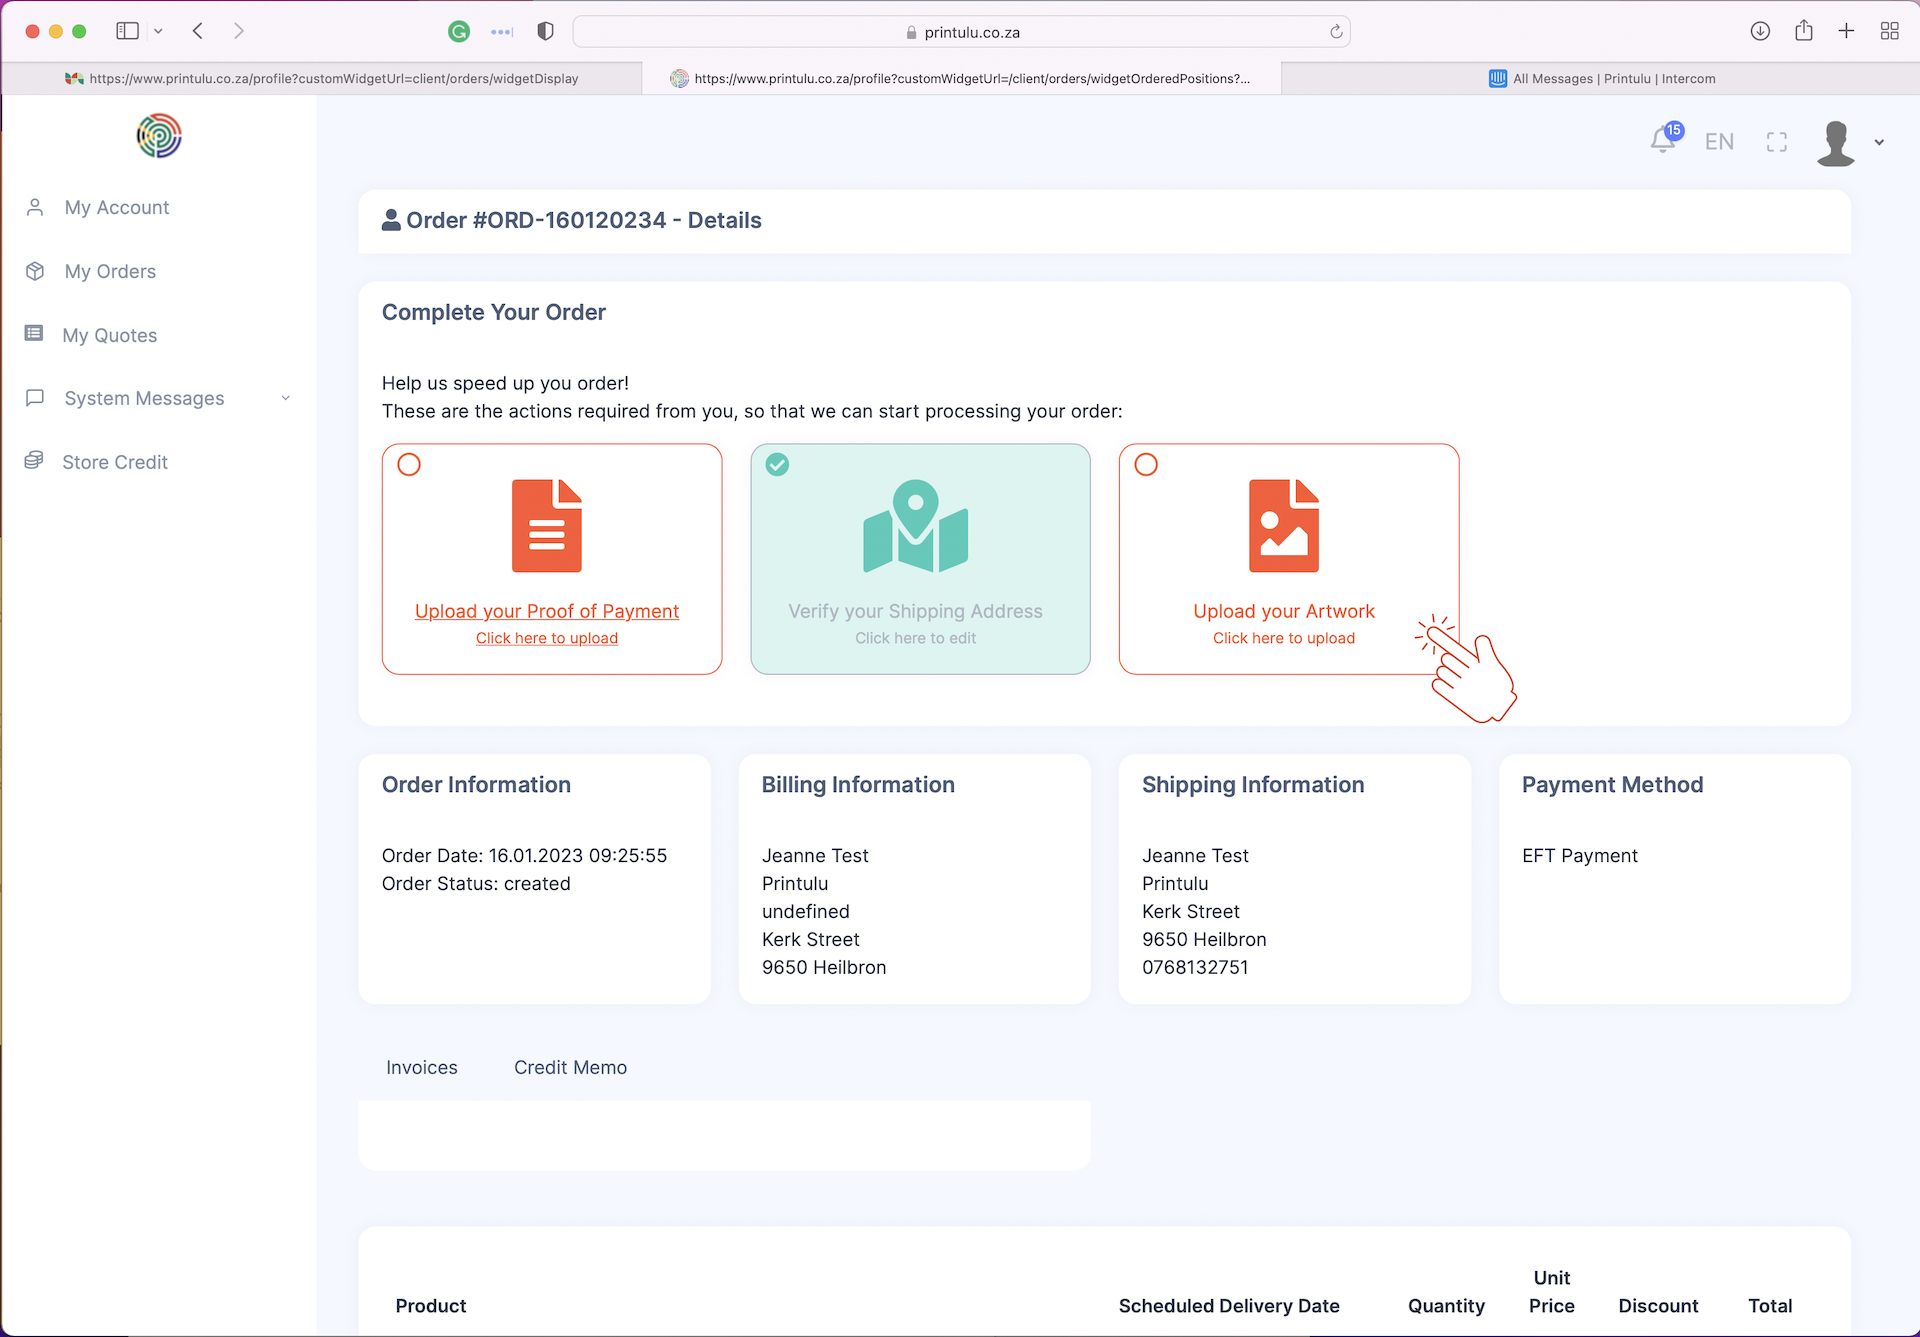Open My Quotes in the sidebar
The width and height of the screenshot is (1920, 1337).
pyautogui.click(x=110, y=335)
